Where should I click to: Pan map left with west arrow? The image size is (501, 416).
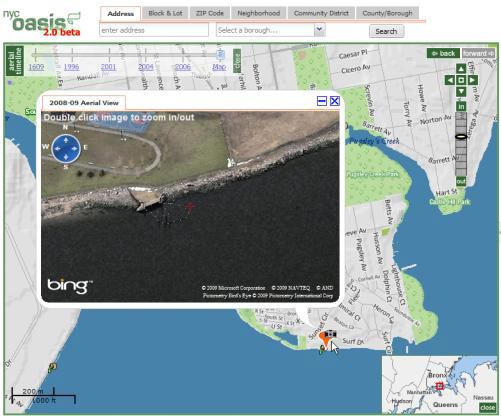(x=450, y=80)
